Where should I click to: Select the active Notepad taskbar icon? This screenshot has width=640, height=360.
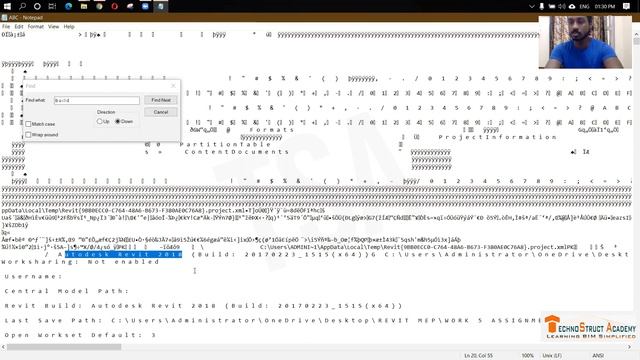pos(161,6)
